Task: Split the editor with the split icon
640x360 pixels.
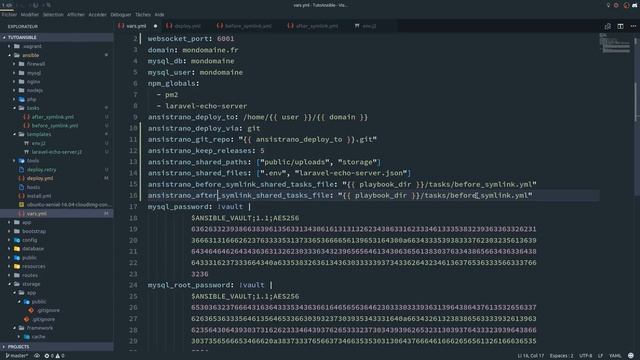Action: click(620, 26)
